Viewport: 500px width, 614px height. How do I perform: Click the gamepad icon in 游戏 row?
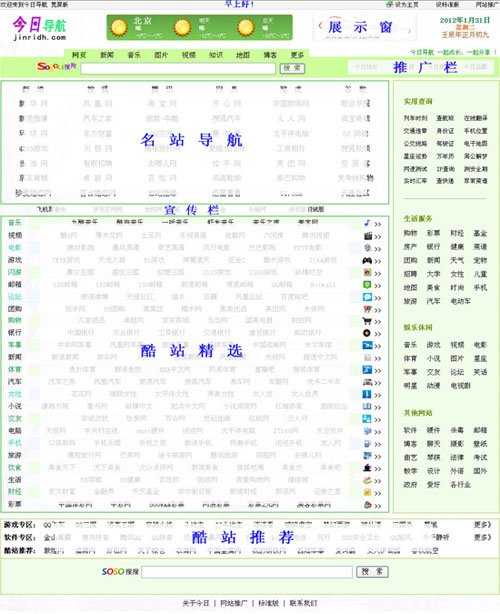click(367, 260)
